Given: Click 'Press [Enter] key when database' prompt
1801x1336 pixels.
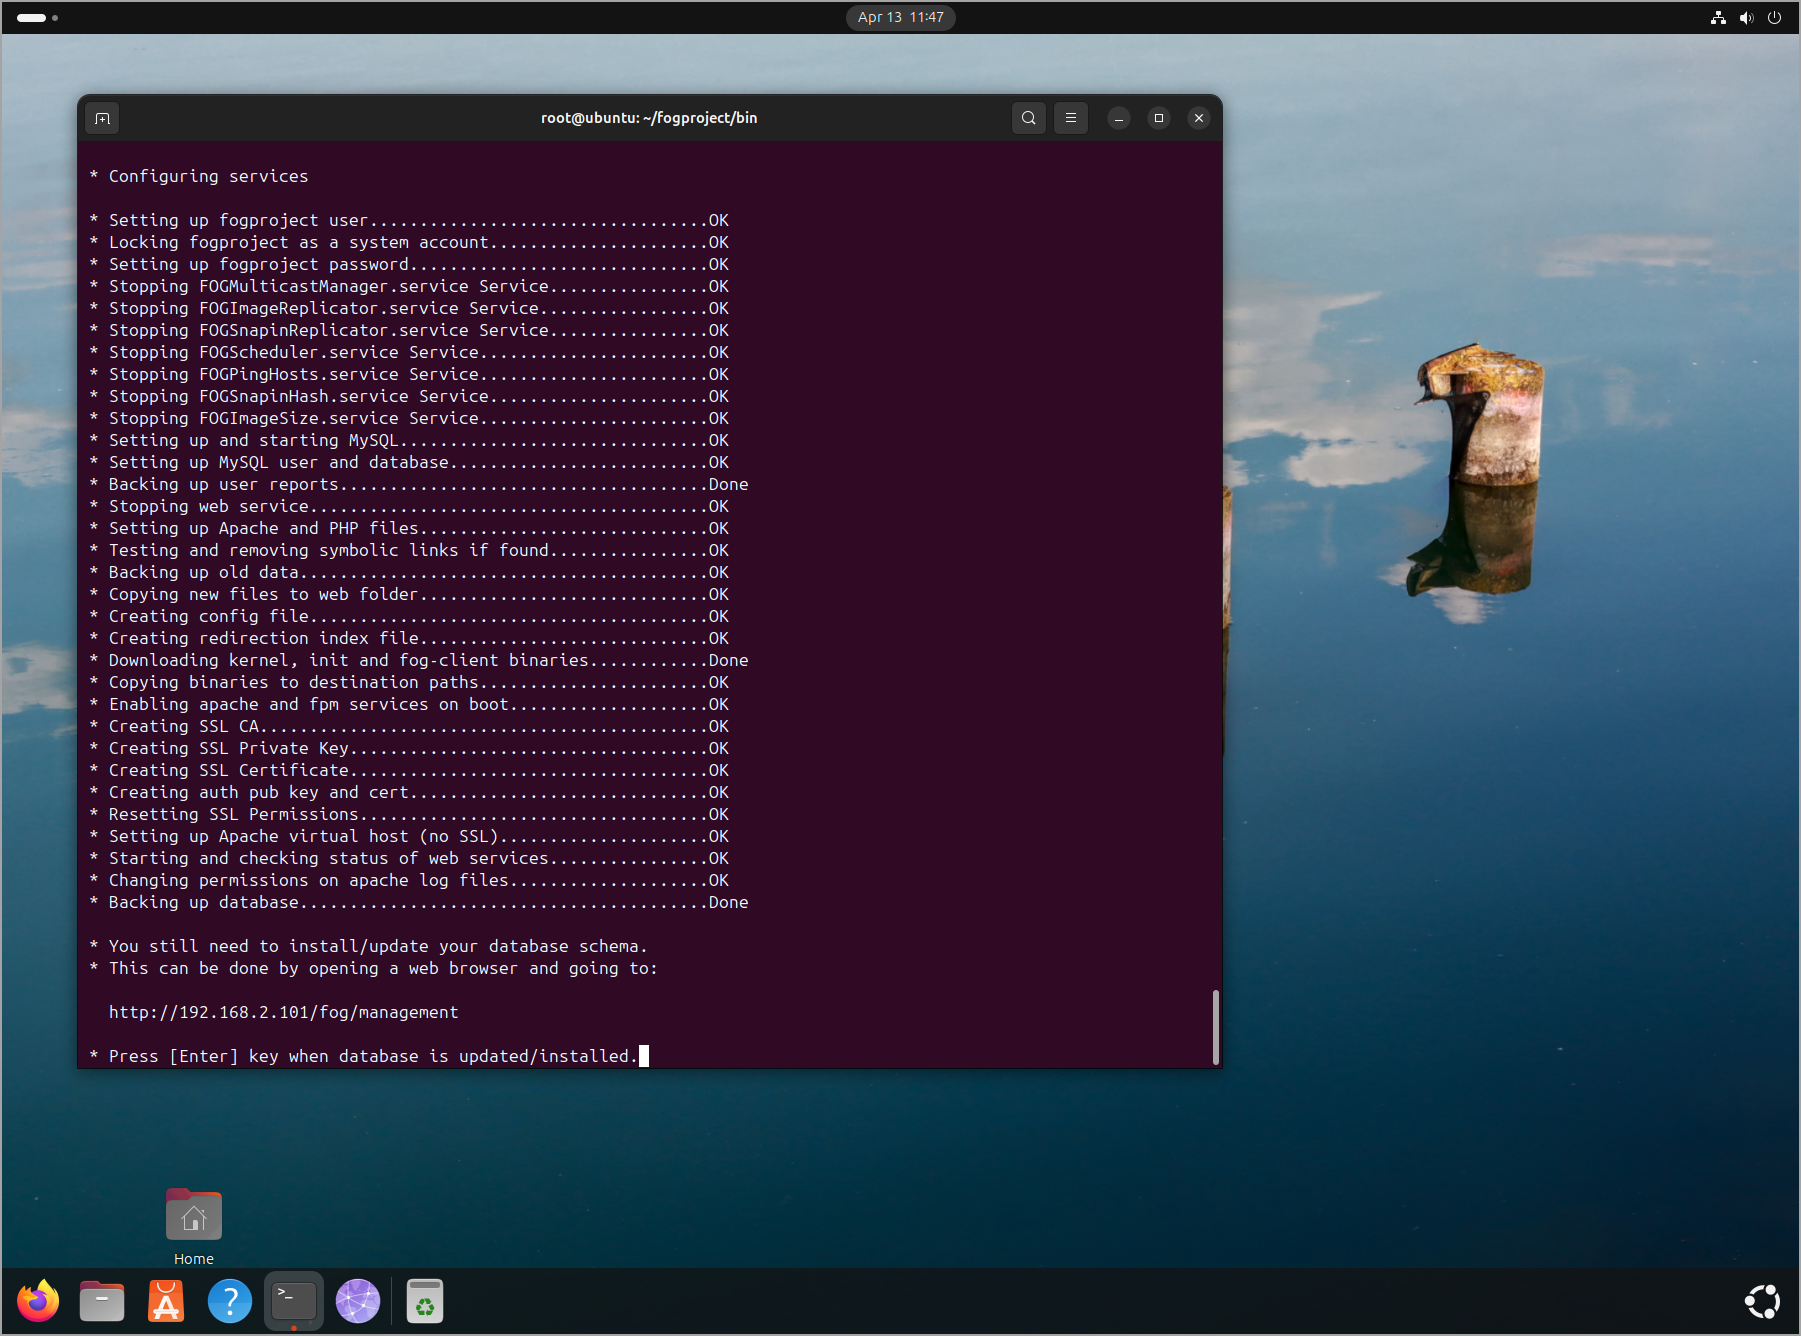Looking at the screenshot, I should [364, 1056].
